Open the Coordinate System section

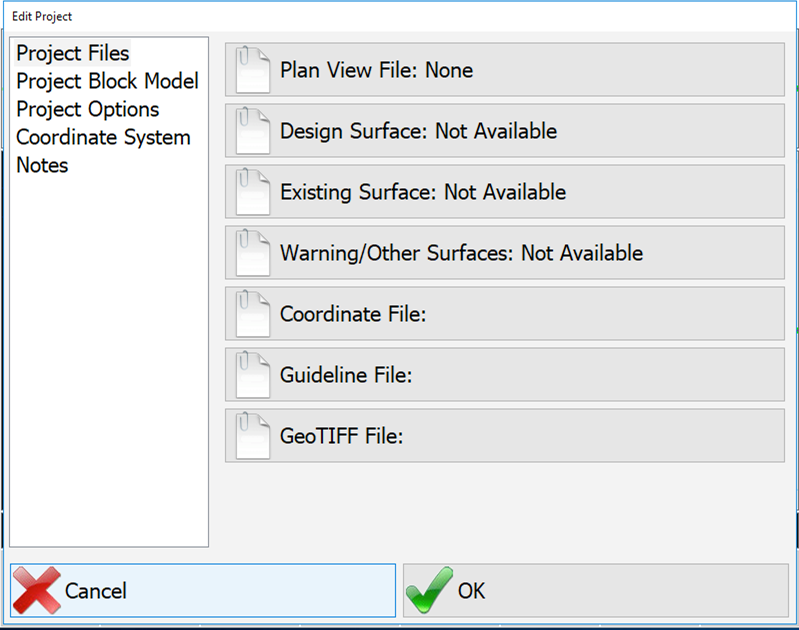pyautogui.click(x=103, y=137)
